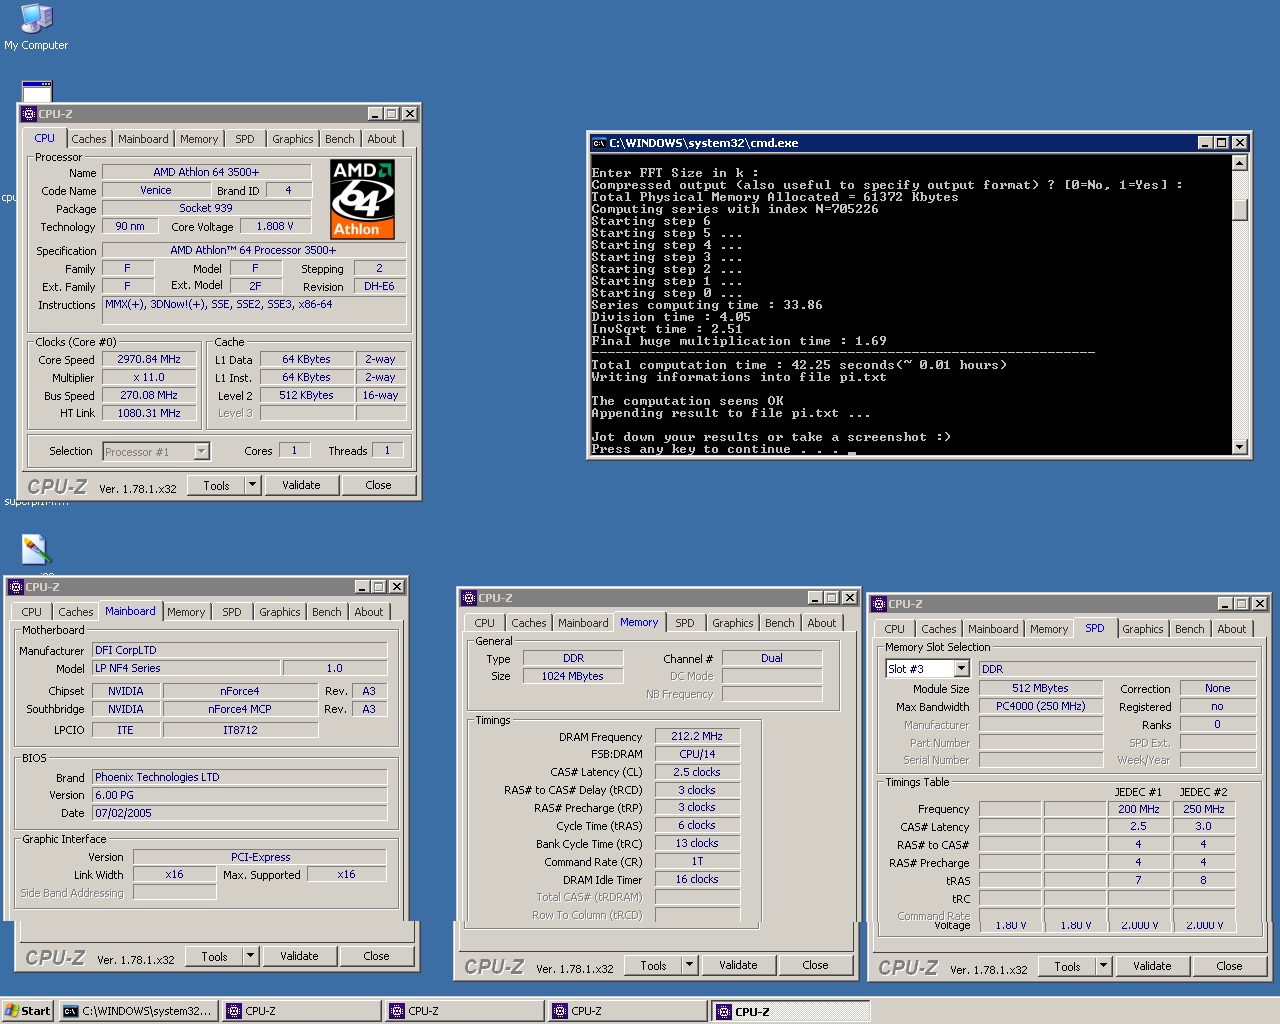This screenshot has height=1024, width=1280.
Task: Click CPU-Z title icon in top-left CPU window
Action: pyautogui.click(x=29, y=114)
